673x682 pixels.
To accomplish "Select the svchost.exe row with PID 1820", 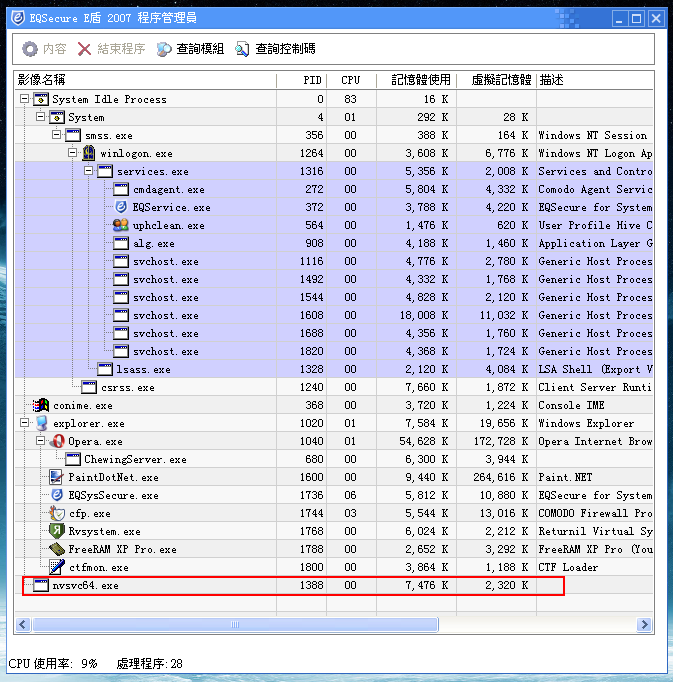I will (x=334, y=351).
